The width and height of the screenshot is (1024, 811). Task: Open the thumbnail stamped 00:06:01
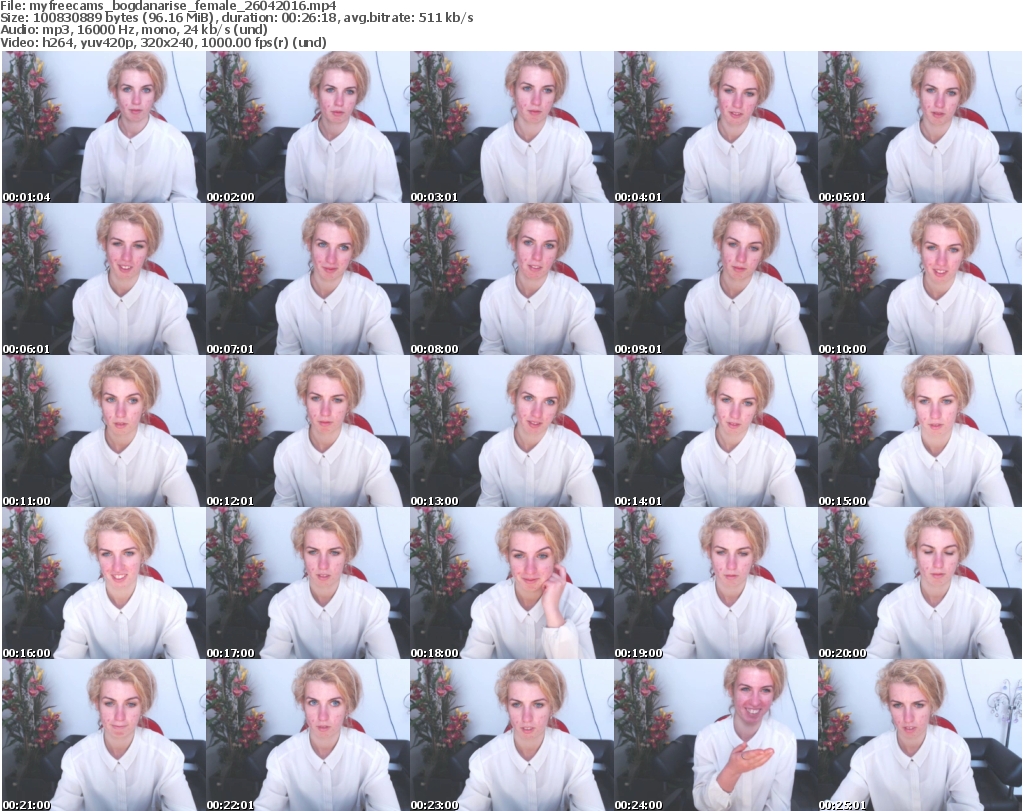pyautogui.click(x=104, y=279)
